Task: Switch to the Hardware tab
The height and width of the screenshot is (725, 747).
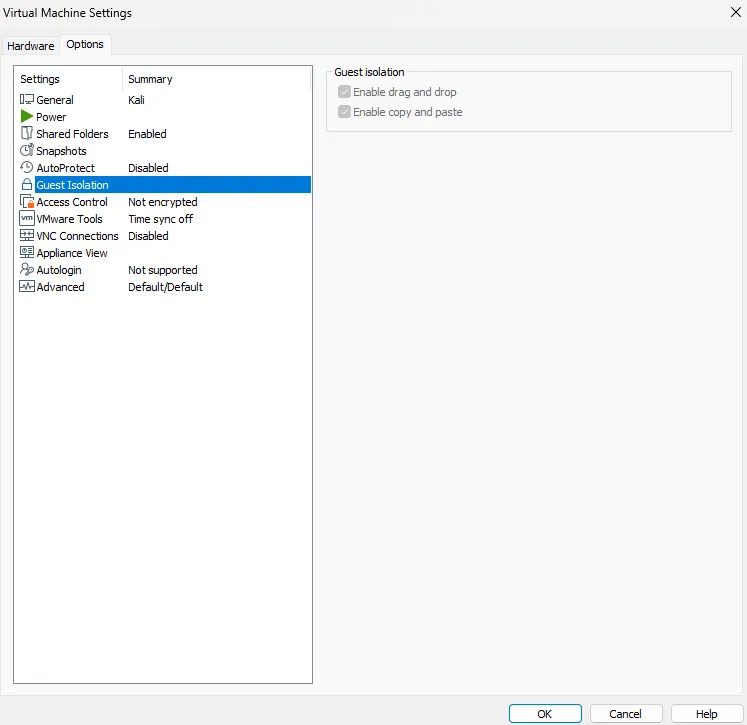Action: point(30,46)
